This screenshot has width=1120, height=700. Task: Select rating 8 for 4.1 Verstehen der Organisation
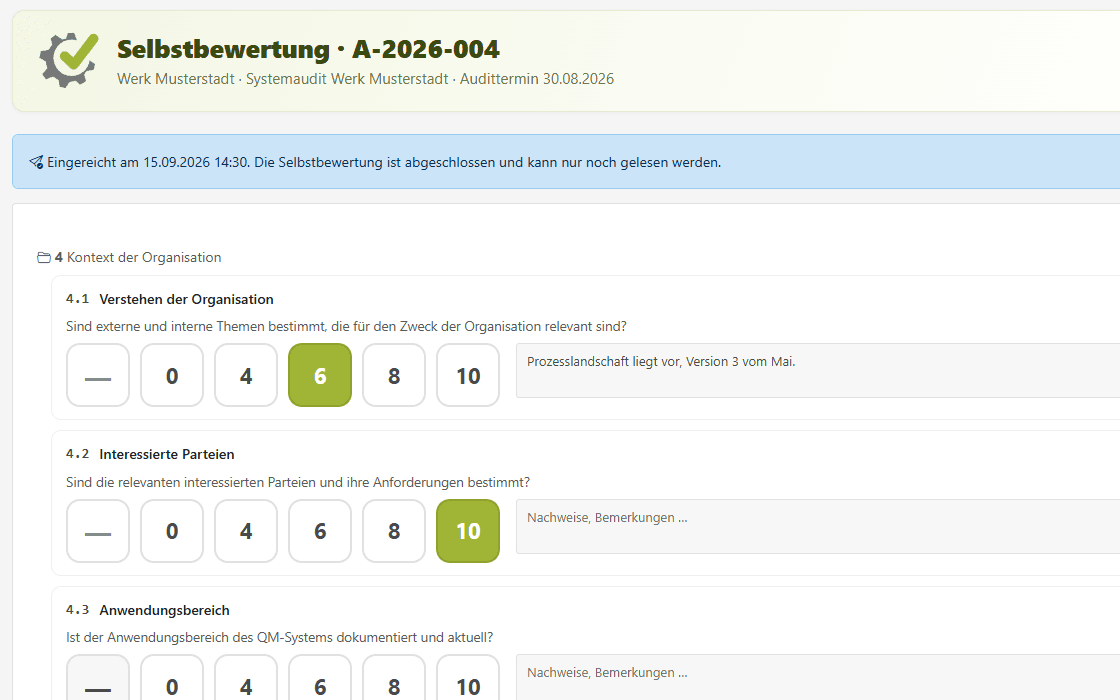coord(394,375)
